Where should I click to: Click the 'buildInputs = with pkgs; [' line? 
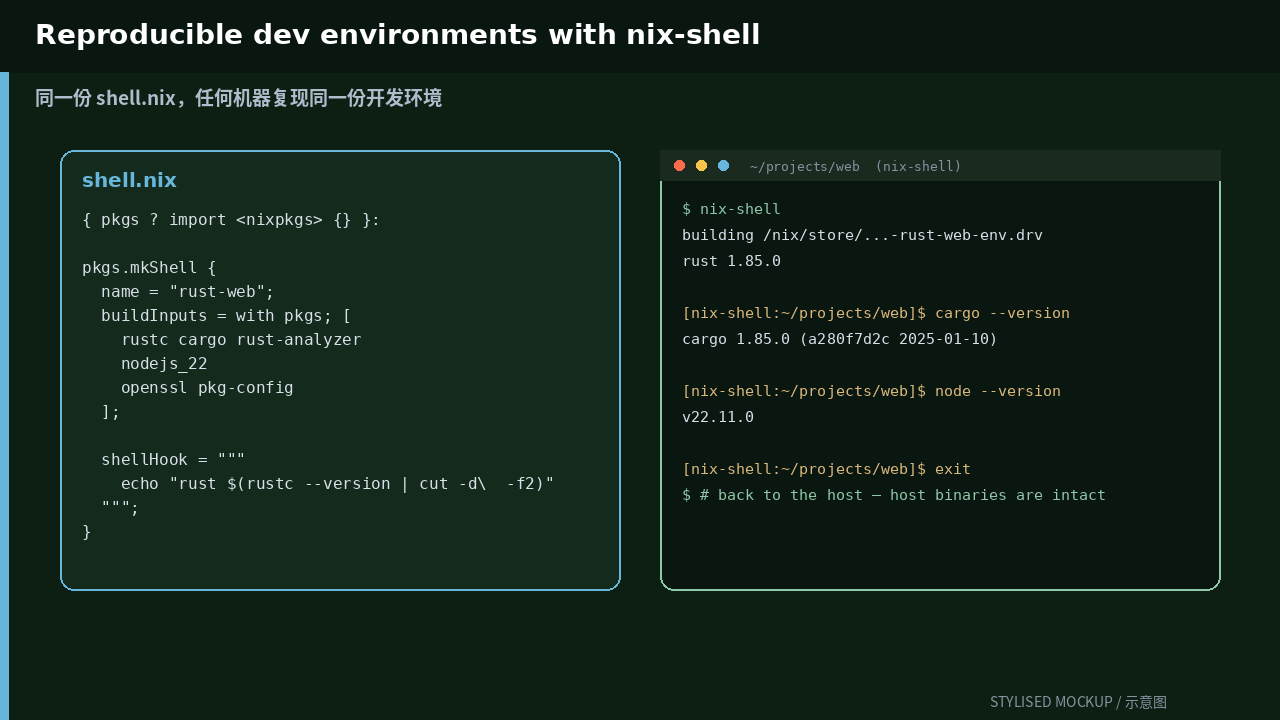(226, 316)
